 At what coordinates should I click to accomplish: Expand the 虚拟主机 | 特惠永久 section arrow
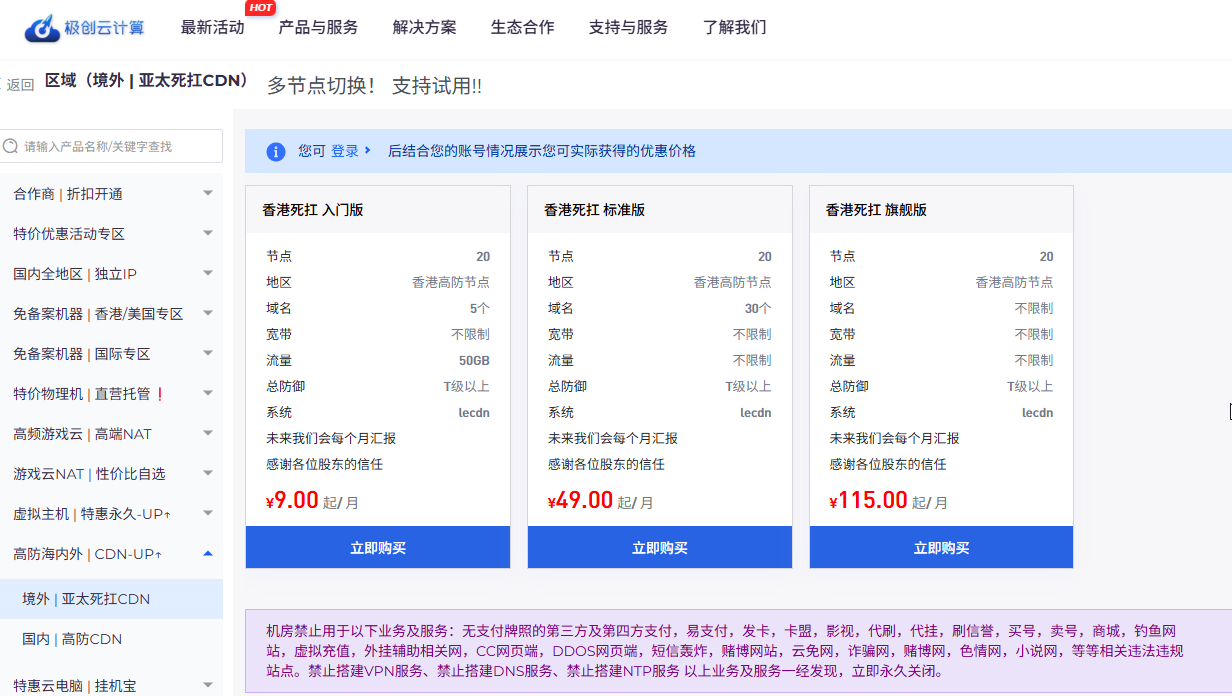click(208, 514)
